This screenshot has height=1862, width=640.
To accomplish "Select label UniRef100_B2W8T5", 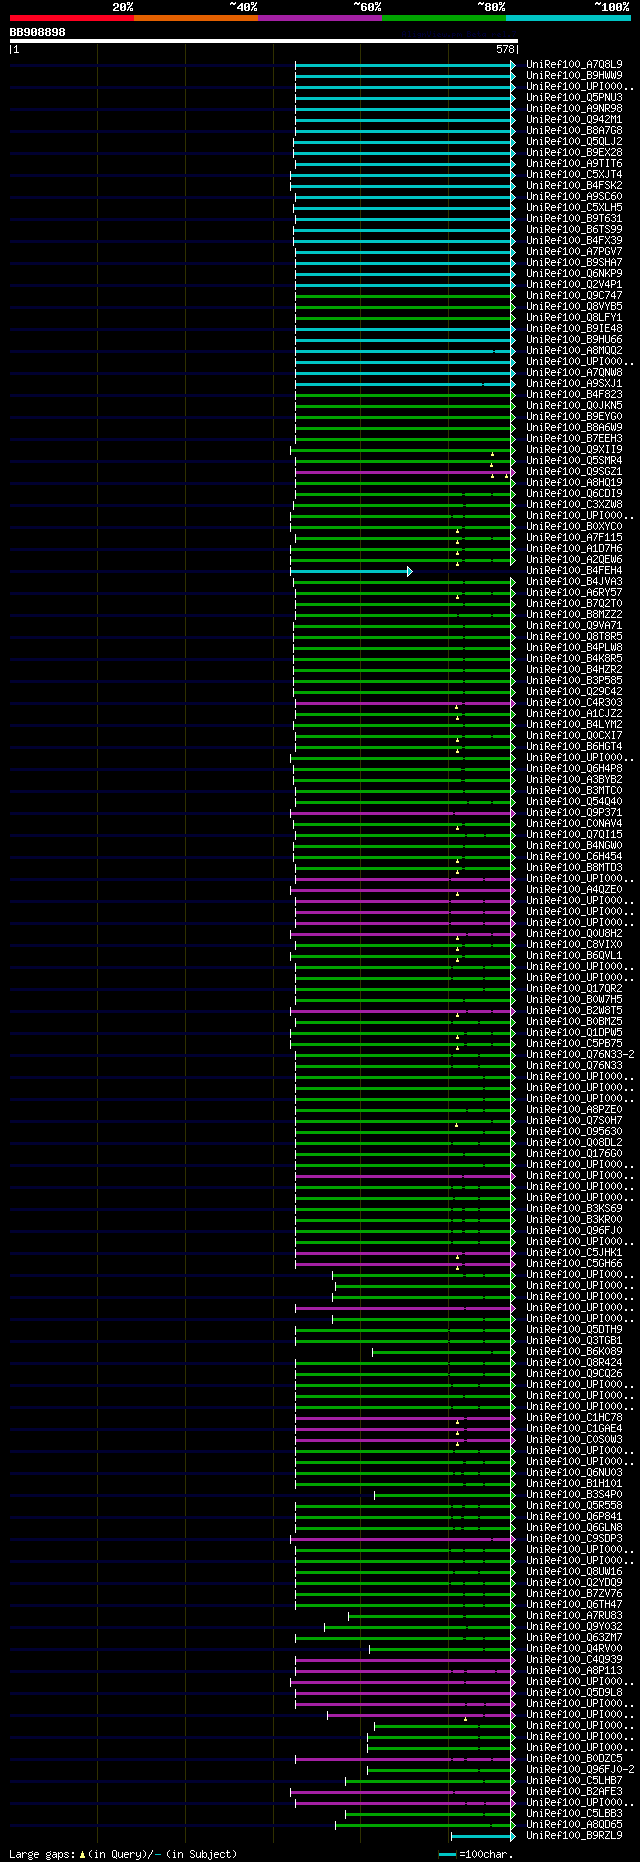I will pyautogui.click(x=574, y=1010).
